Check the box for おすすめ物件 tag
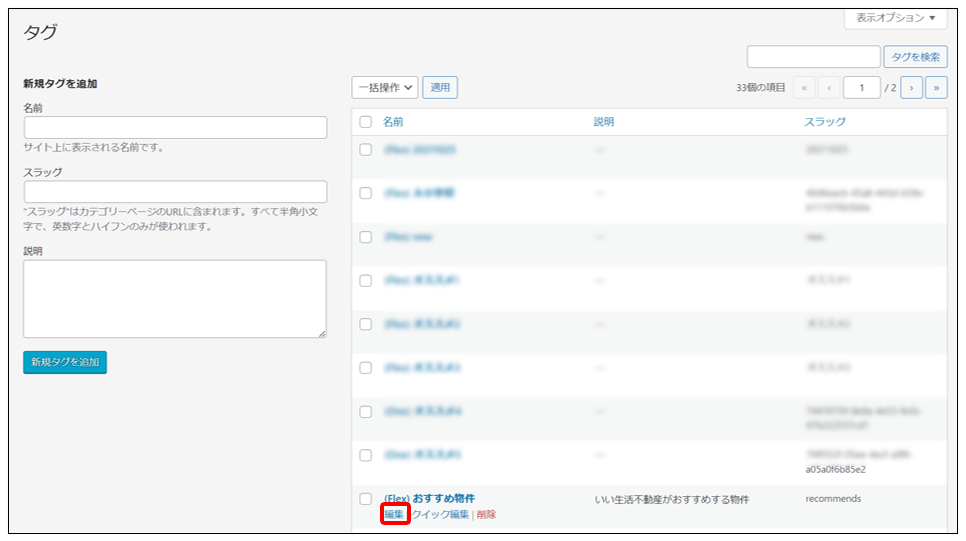Image resolution: width=966 pixels, height=541 pixels. [x=366, y=499]
